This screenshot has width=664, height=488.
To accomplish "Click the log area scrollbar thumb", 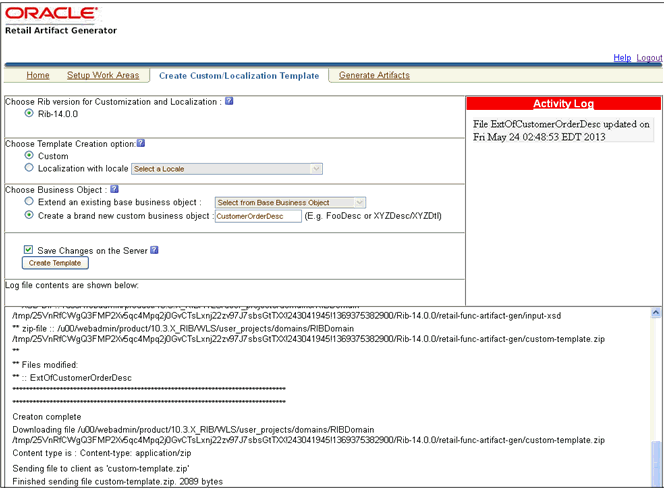I will coord(656,463).
